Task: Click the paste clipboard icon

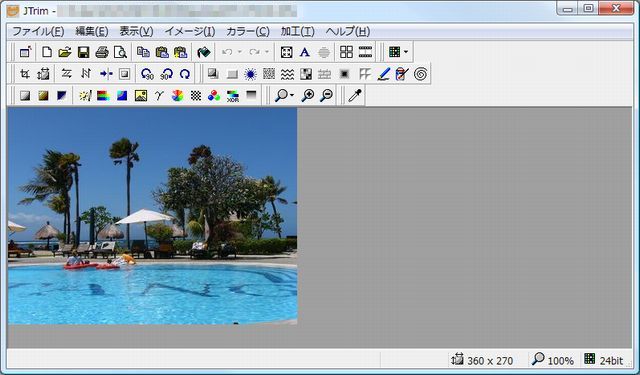Action: click(x=162, y=52)
